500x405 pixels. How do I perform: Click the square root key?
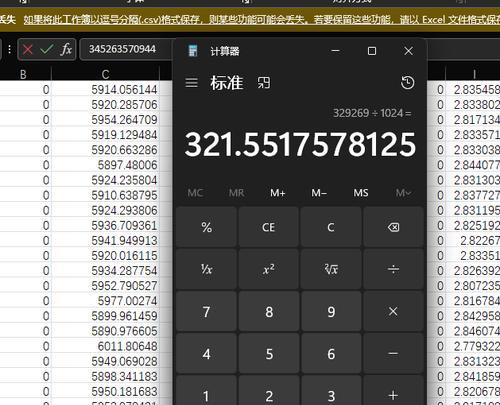coord(331,269)
